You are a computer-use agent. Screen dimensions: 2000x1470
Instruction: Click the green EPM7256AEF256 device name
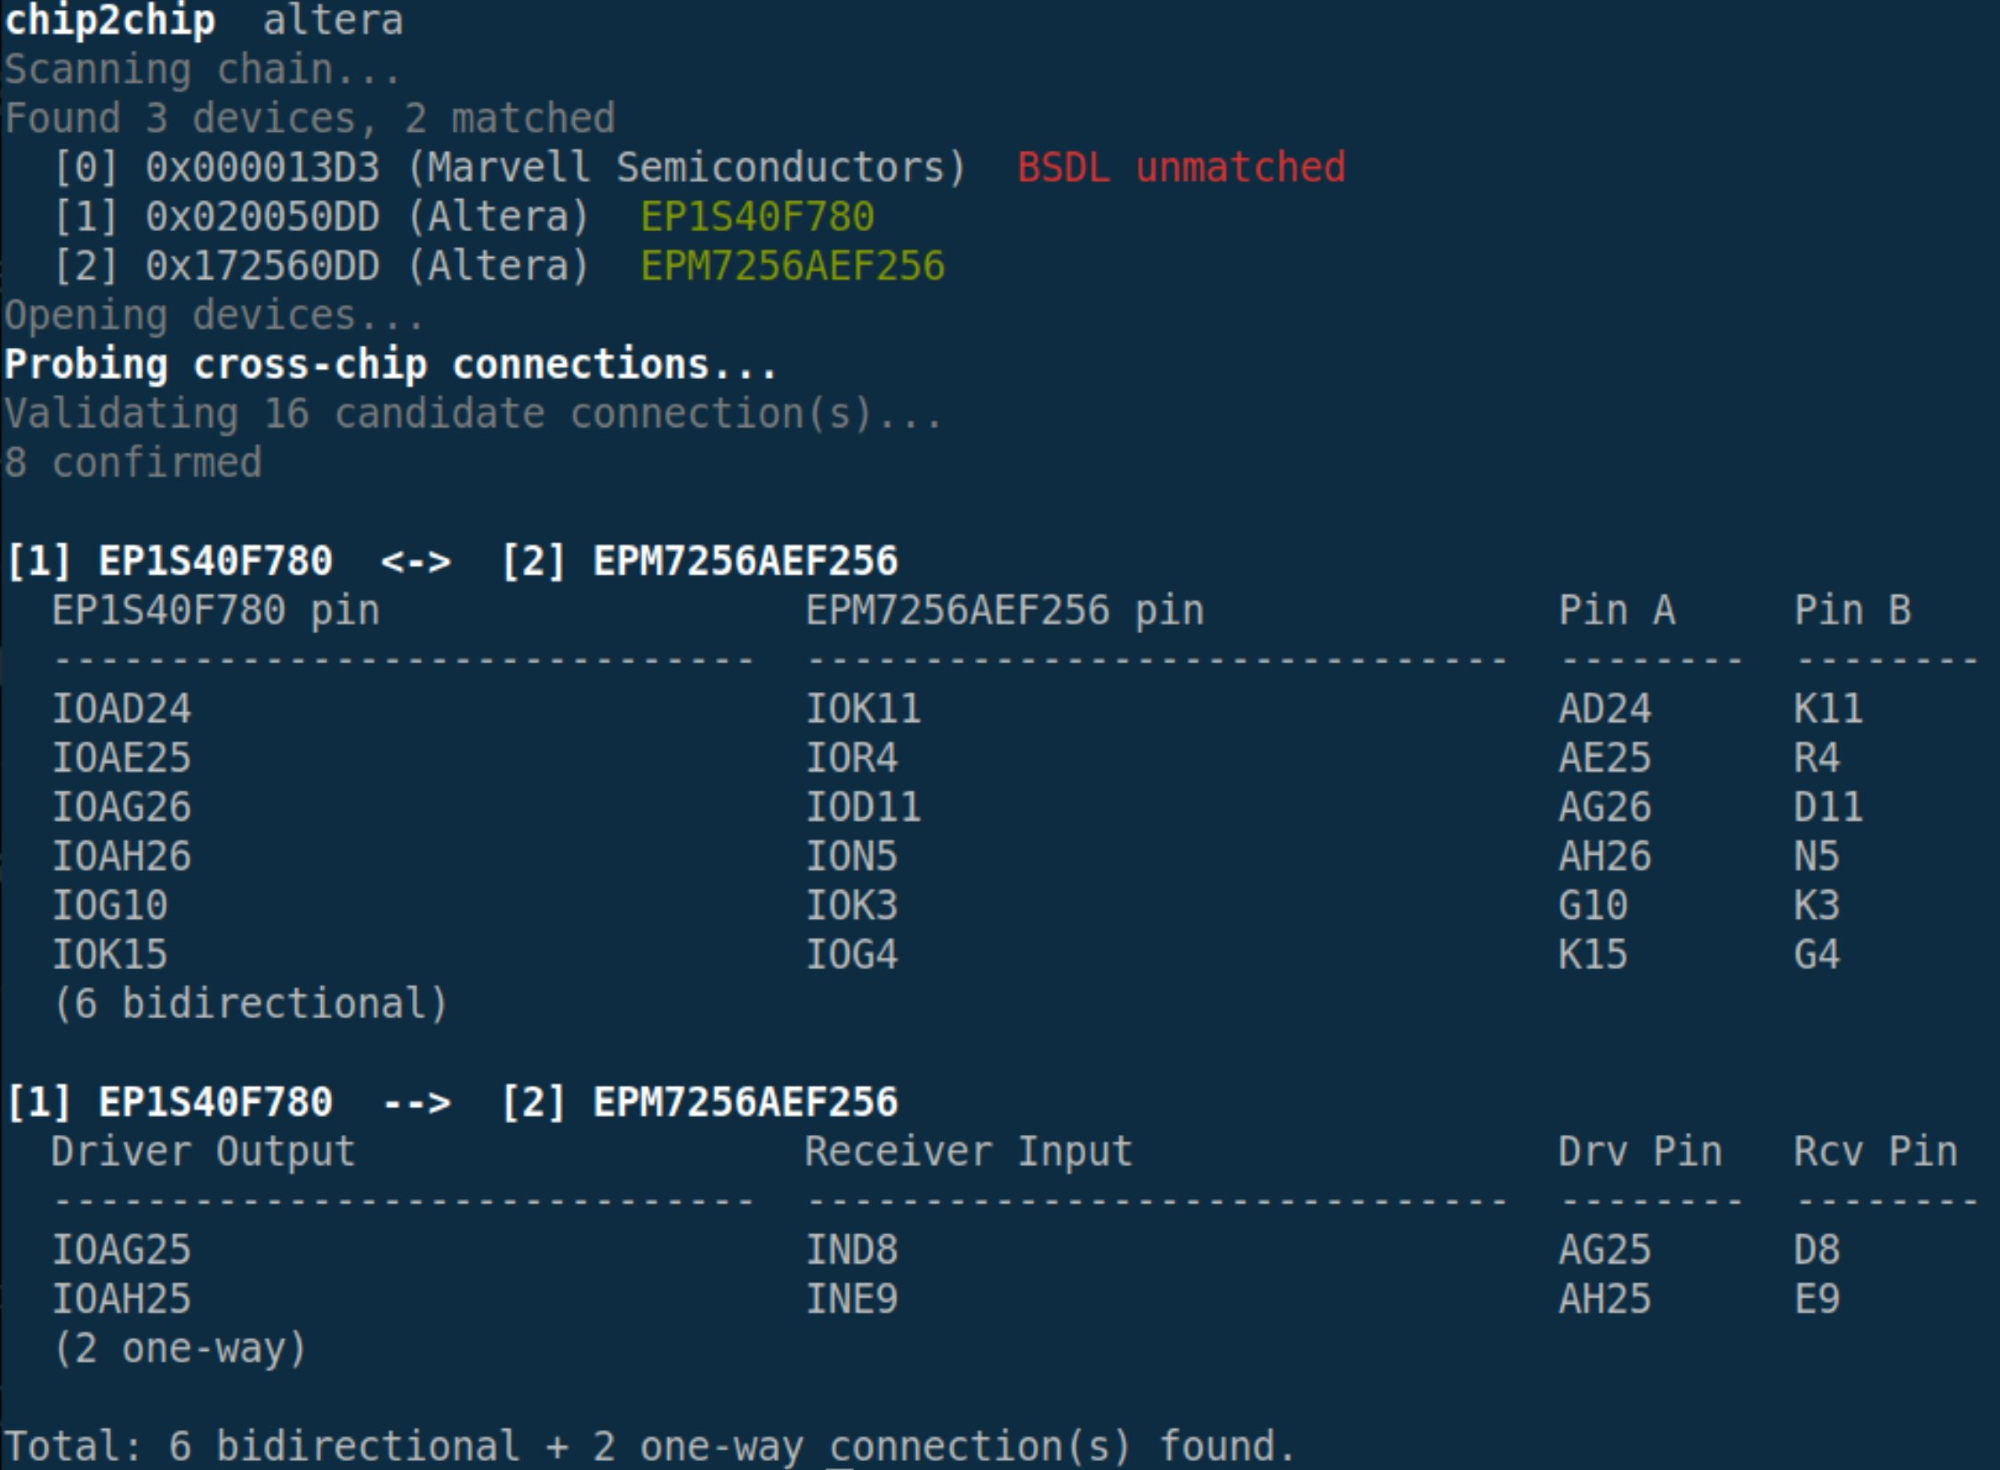(792, 265)
